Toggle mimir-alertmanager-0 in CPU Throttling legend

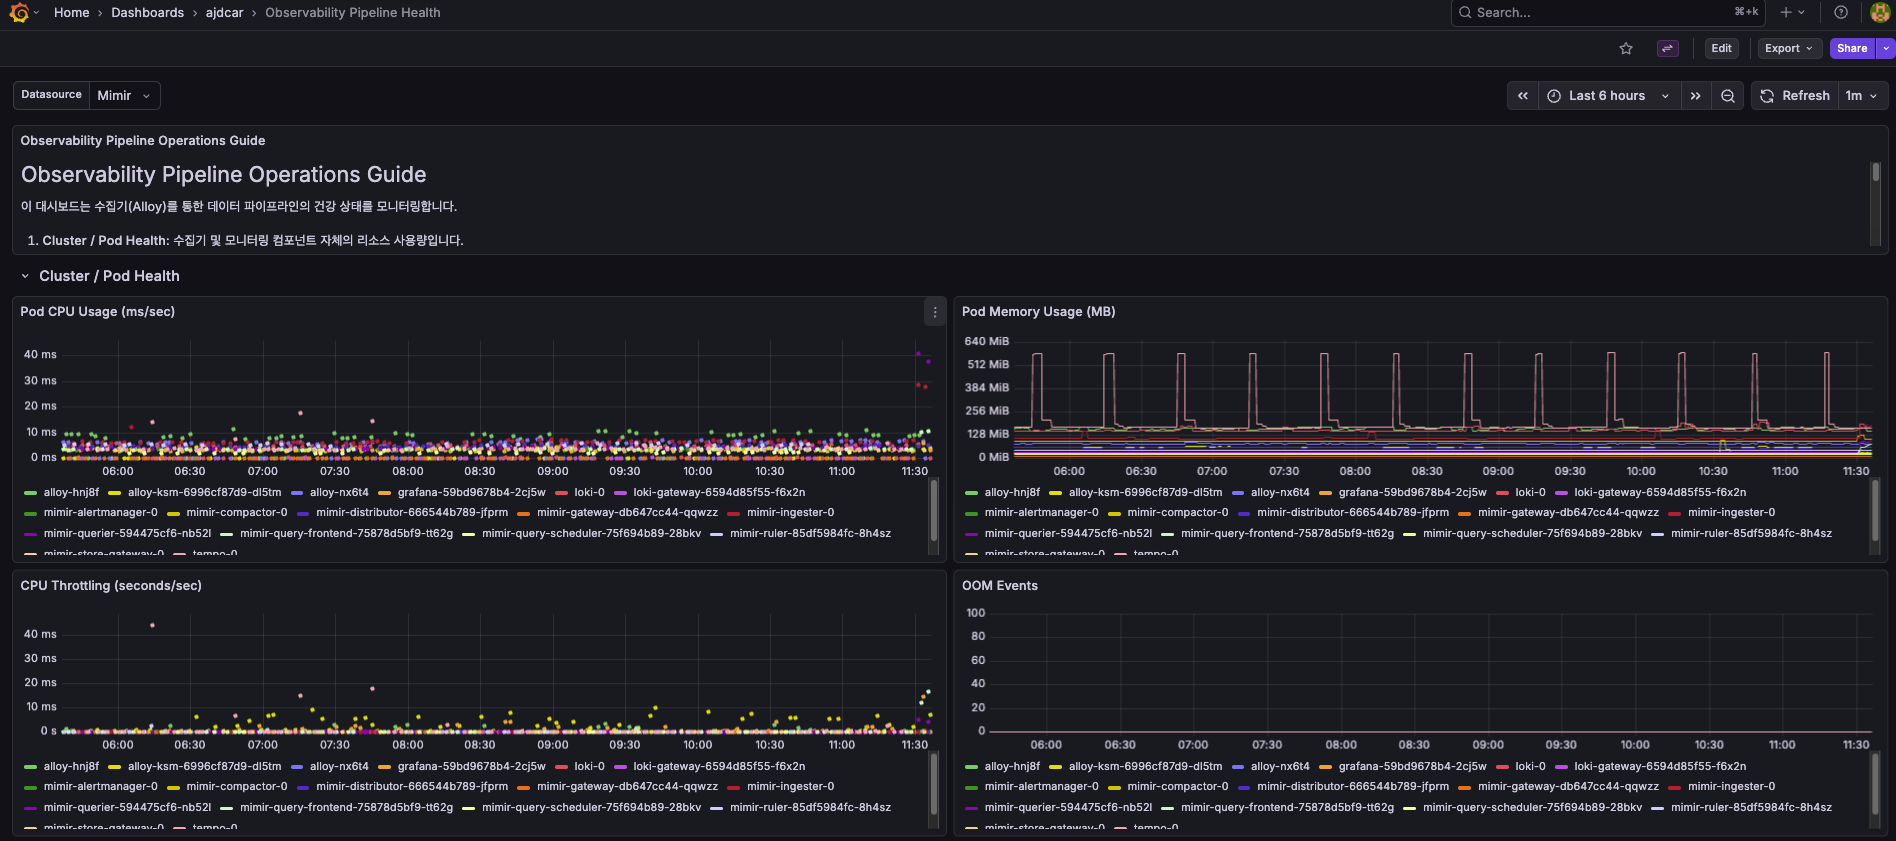click(x=101, y=786)
